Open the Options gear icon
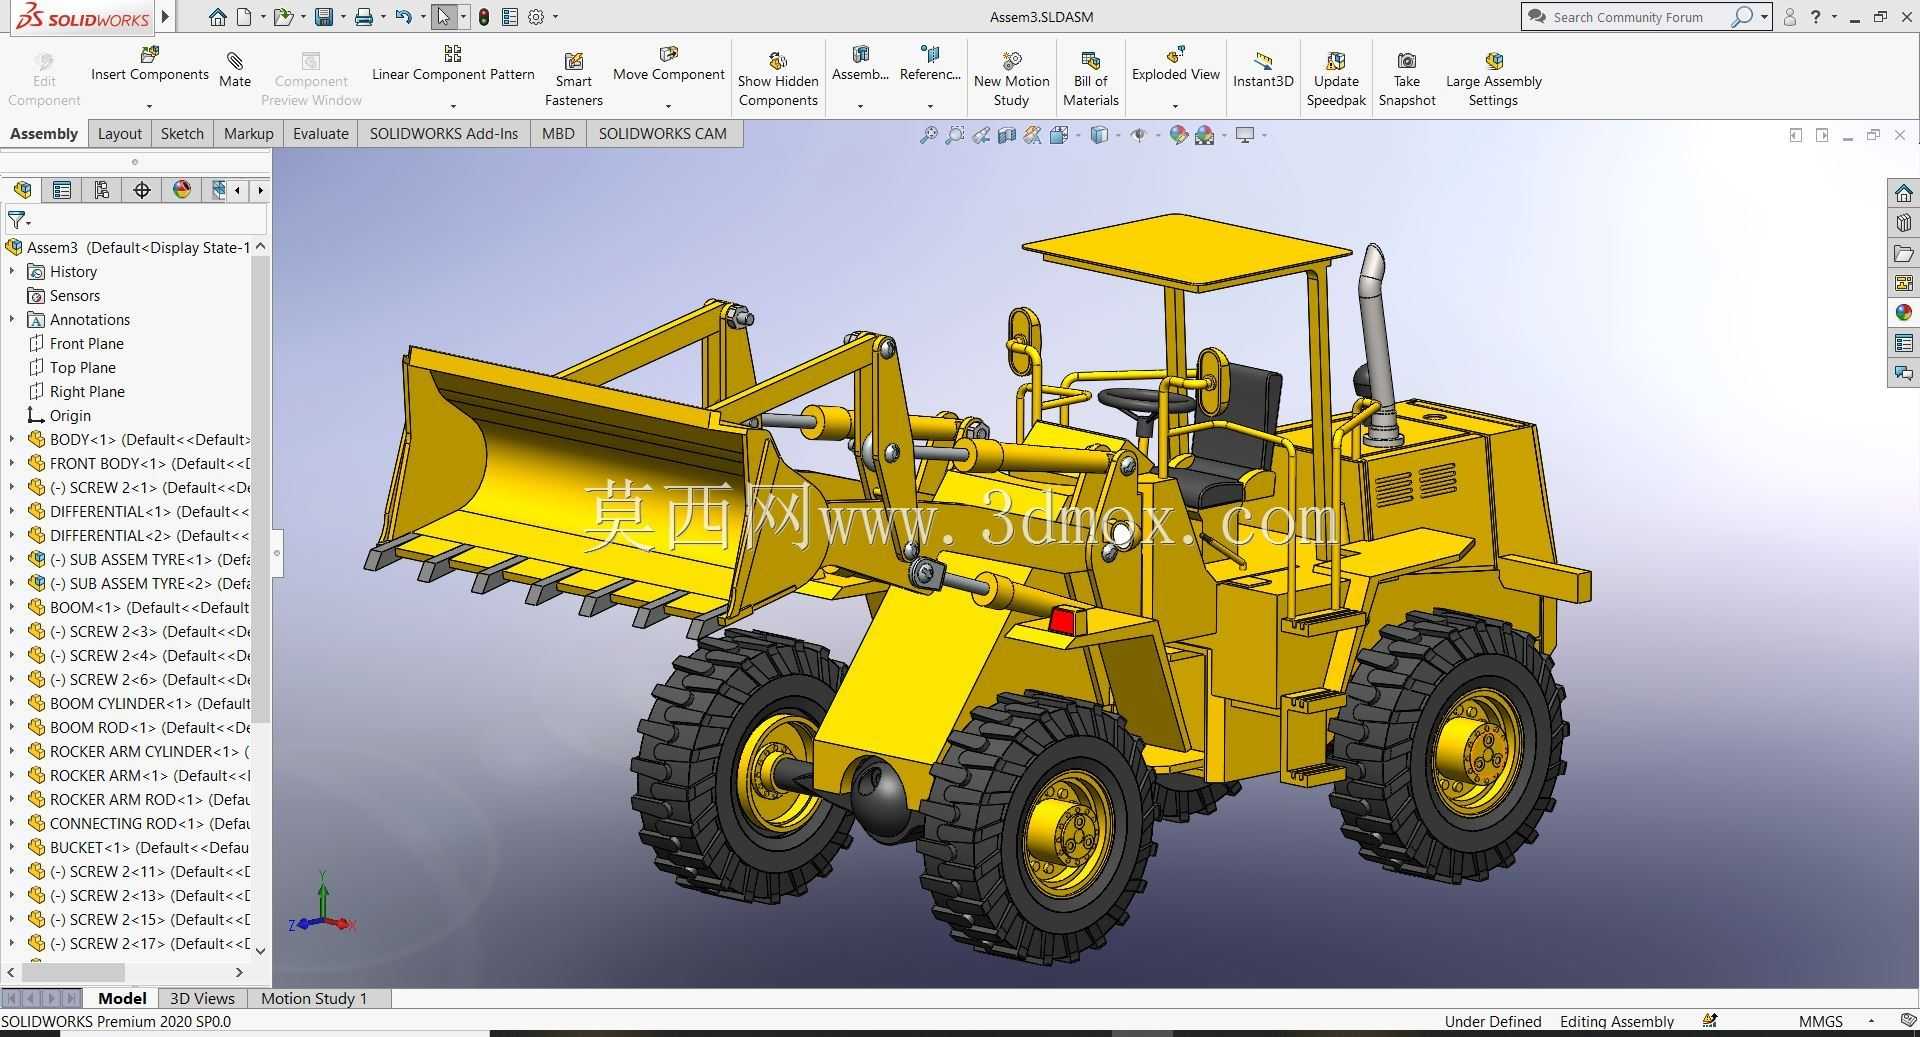This screenshot has width=1920, height=1037. point(536,17)
